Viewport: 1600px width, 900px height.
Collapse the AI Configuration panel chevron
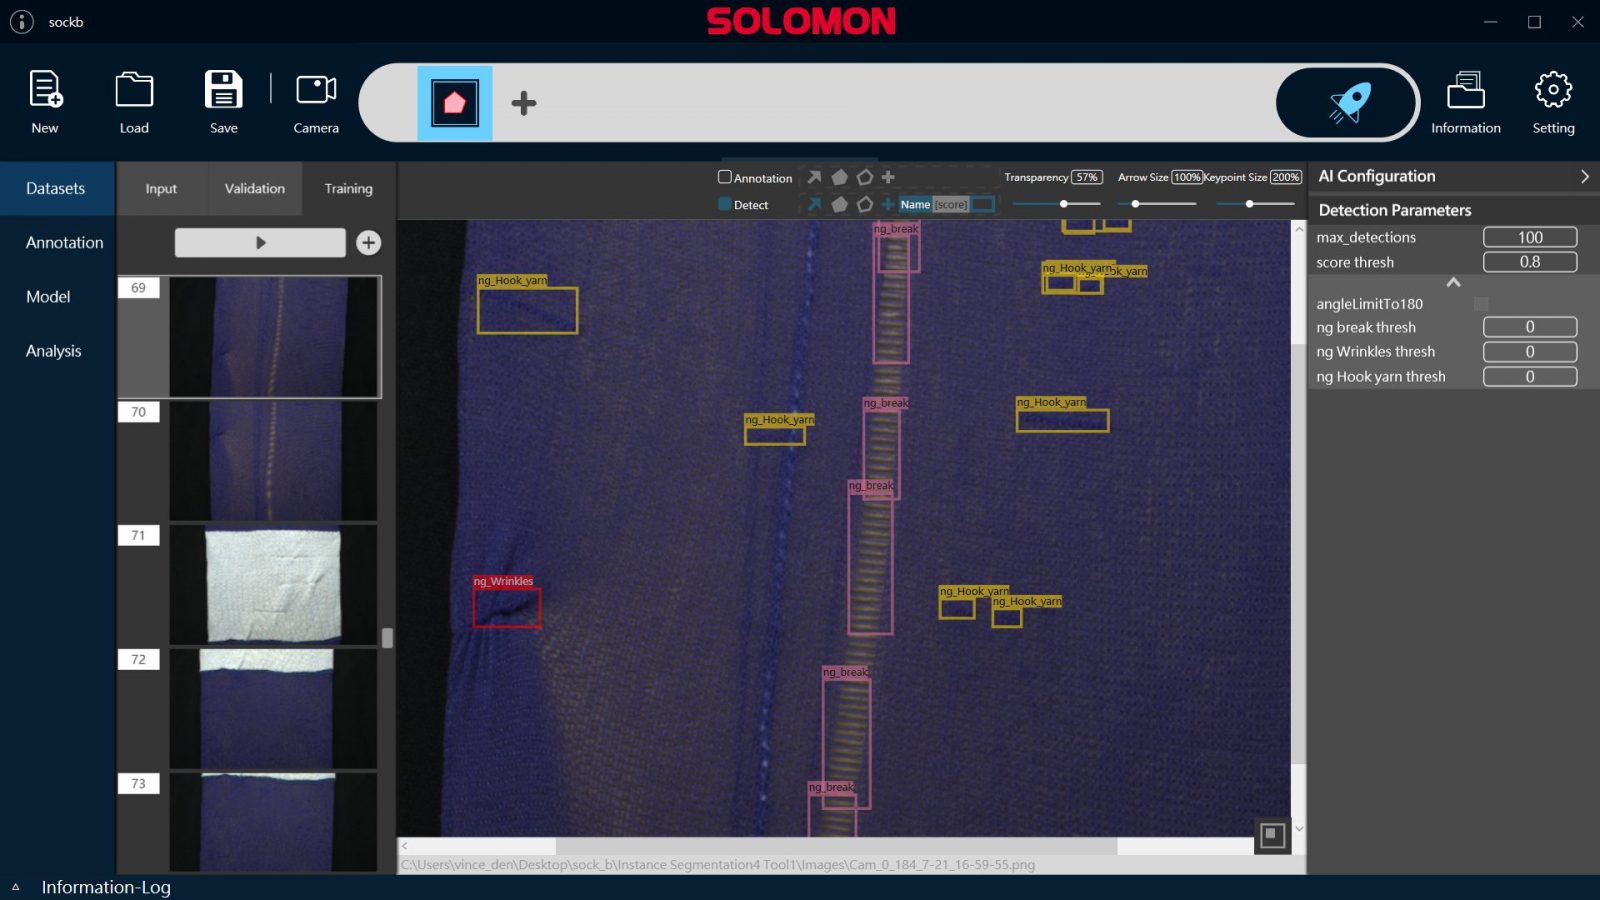(1584, 176)
